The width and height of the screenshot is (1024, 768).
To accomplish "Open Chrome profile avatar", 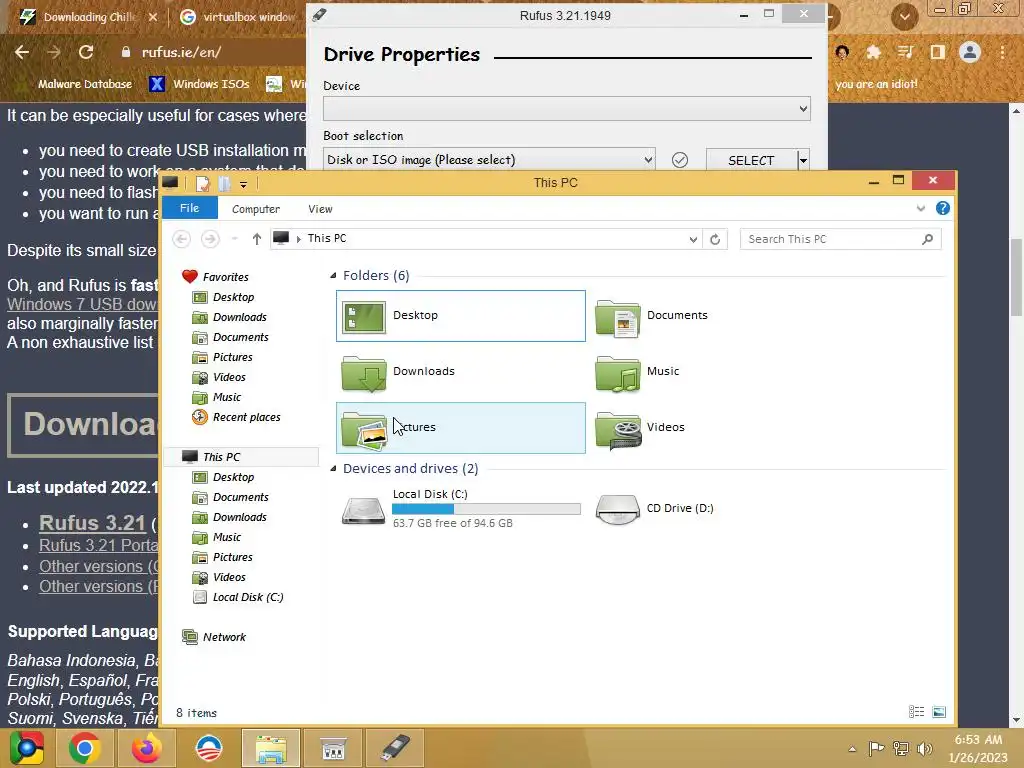I will click(x=970, y=52).
